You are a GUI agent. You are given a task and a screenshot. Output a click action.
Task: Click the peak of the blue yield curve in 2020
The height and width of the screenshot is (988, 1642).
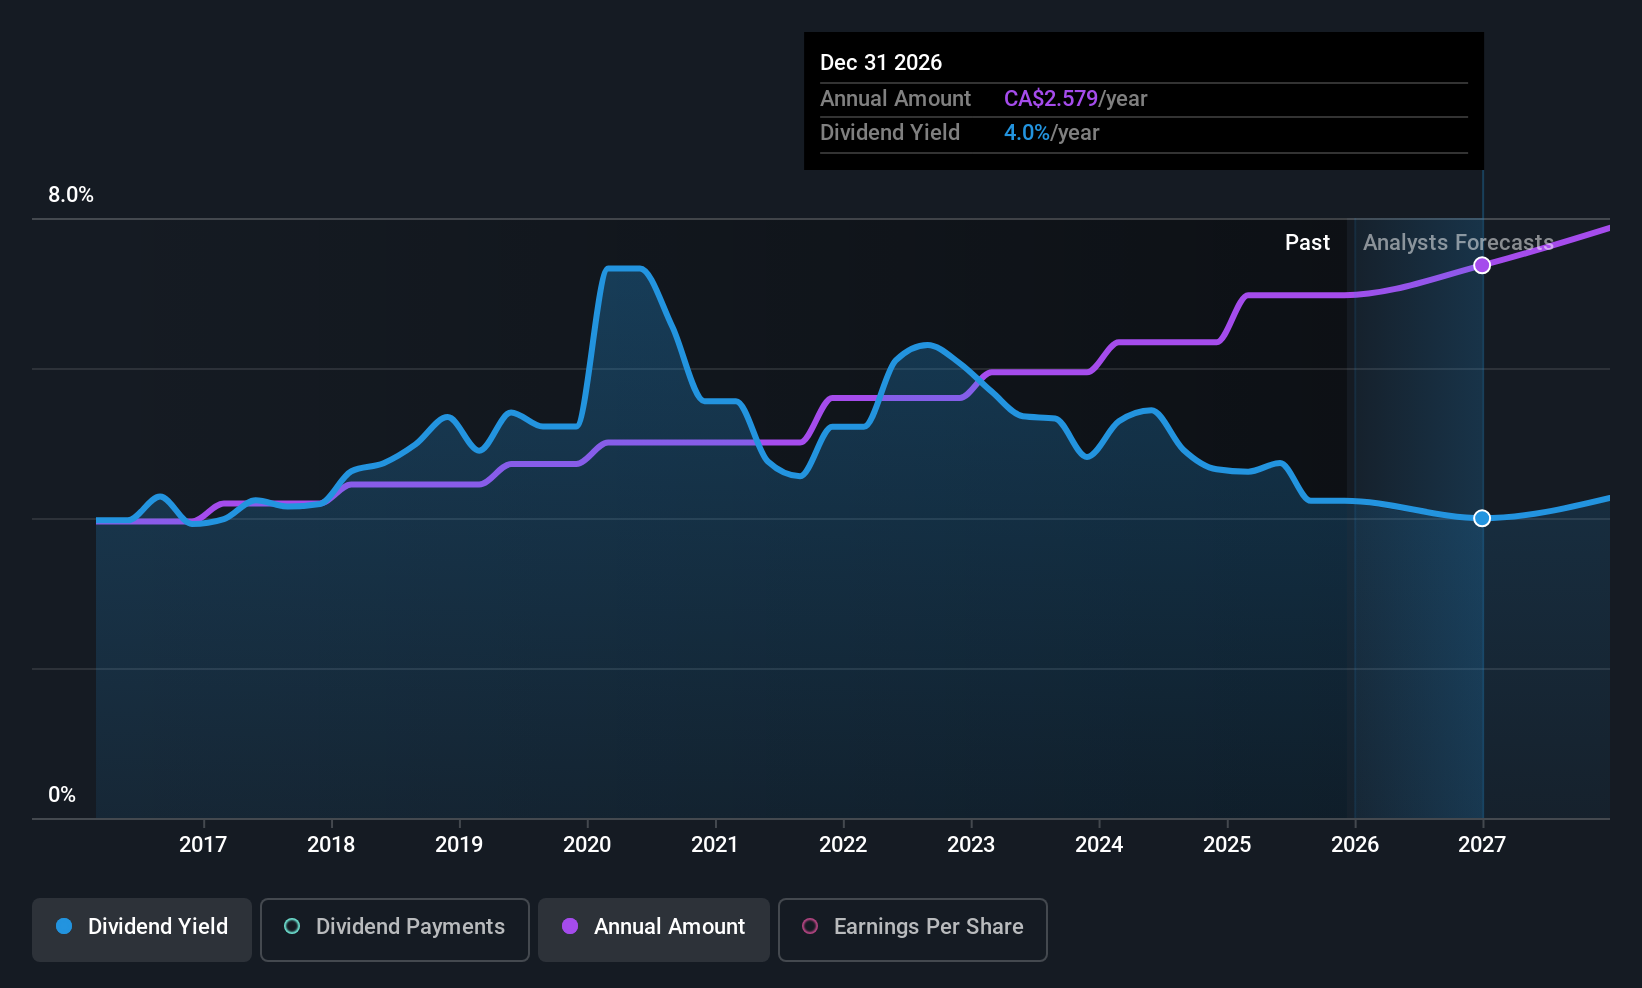click(625, 268)
